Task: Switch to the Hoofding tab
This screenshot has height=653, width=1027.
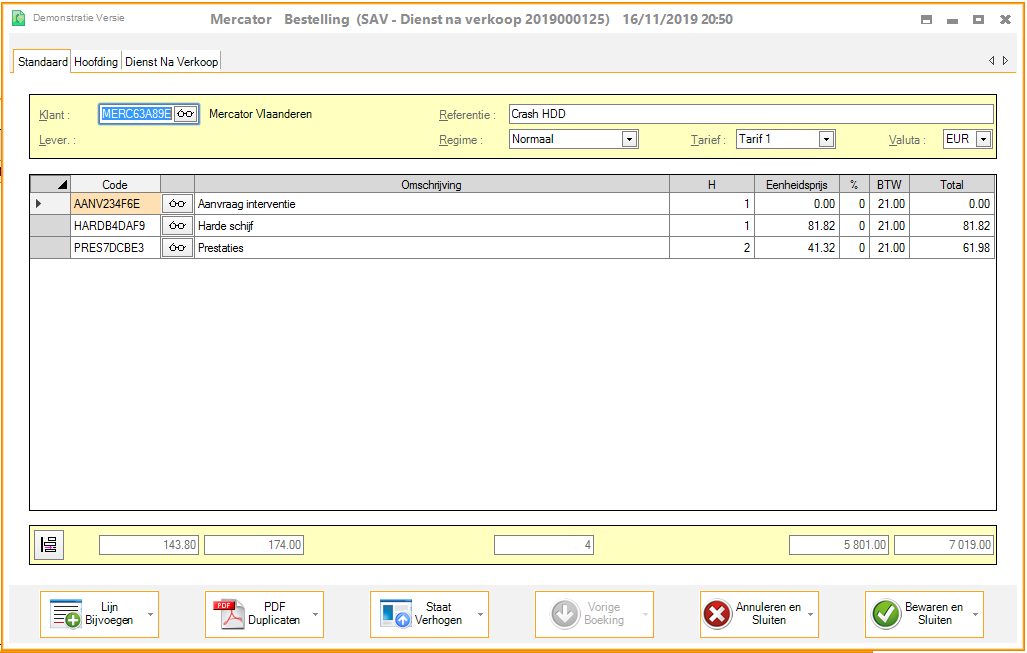Action: (96, 62)
